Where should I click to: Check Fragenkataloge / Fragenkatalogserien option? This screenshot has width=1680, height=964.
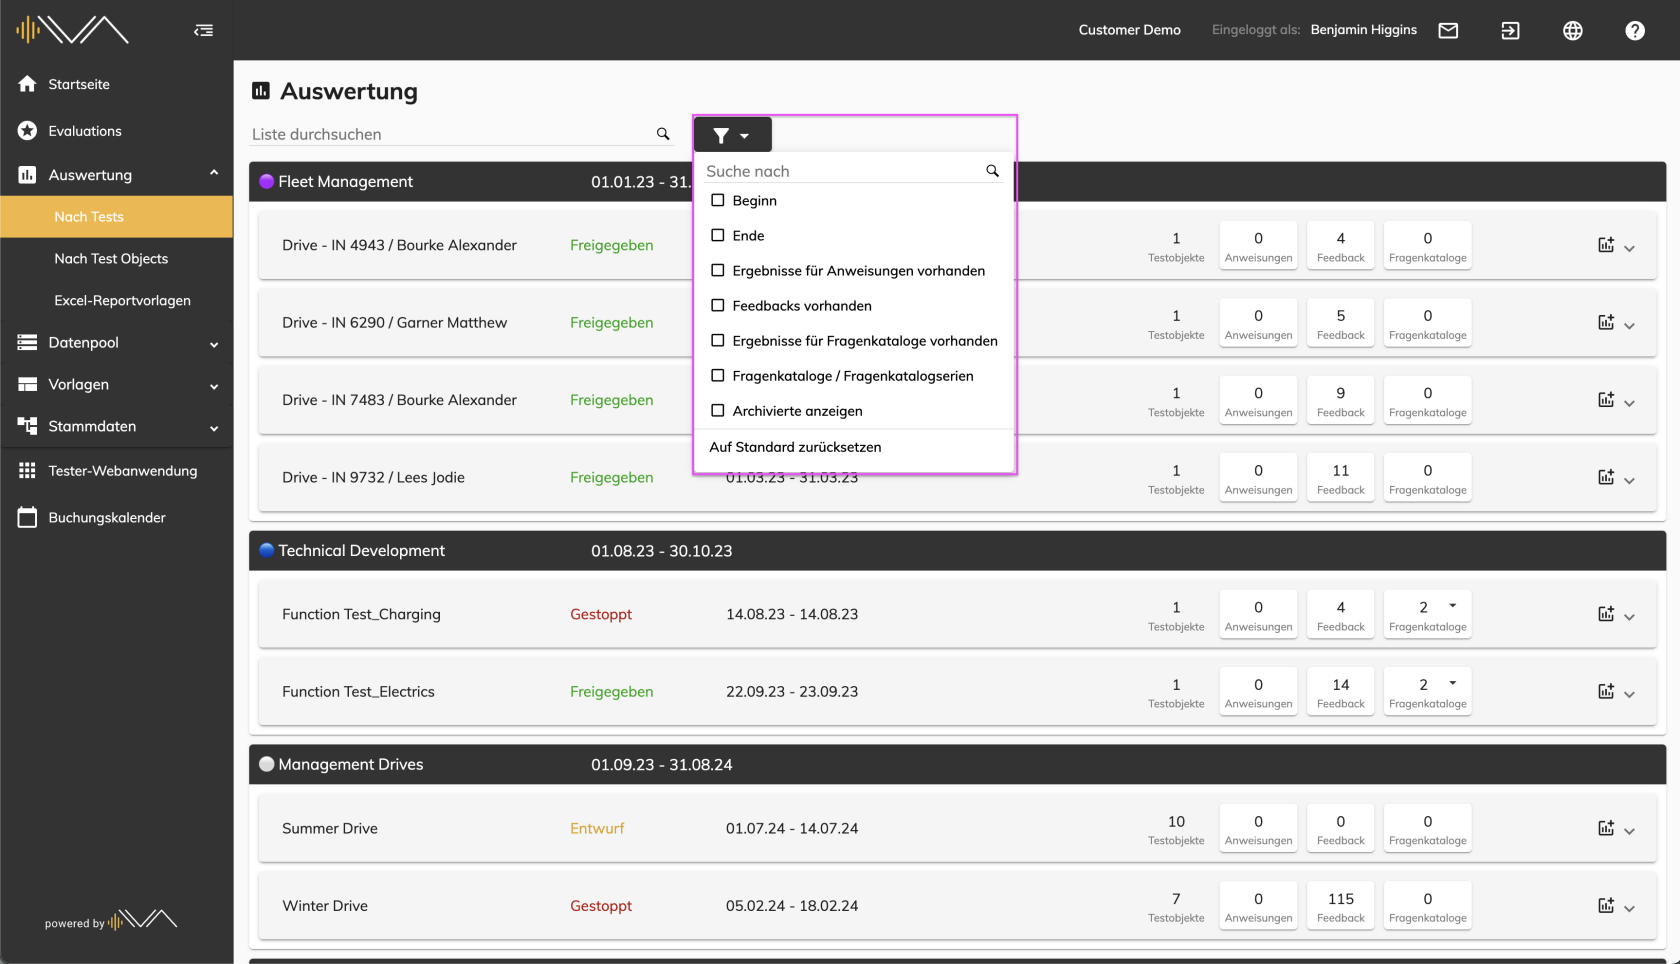[x=717, y=375]
